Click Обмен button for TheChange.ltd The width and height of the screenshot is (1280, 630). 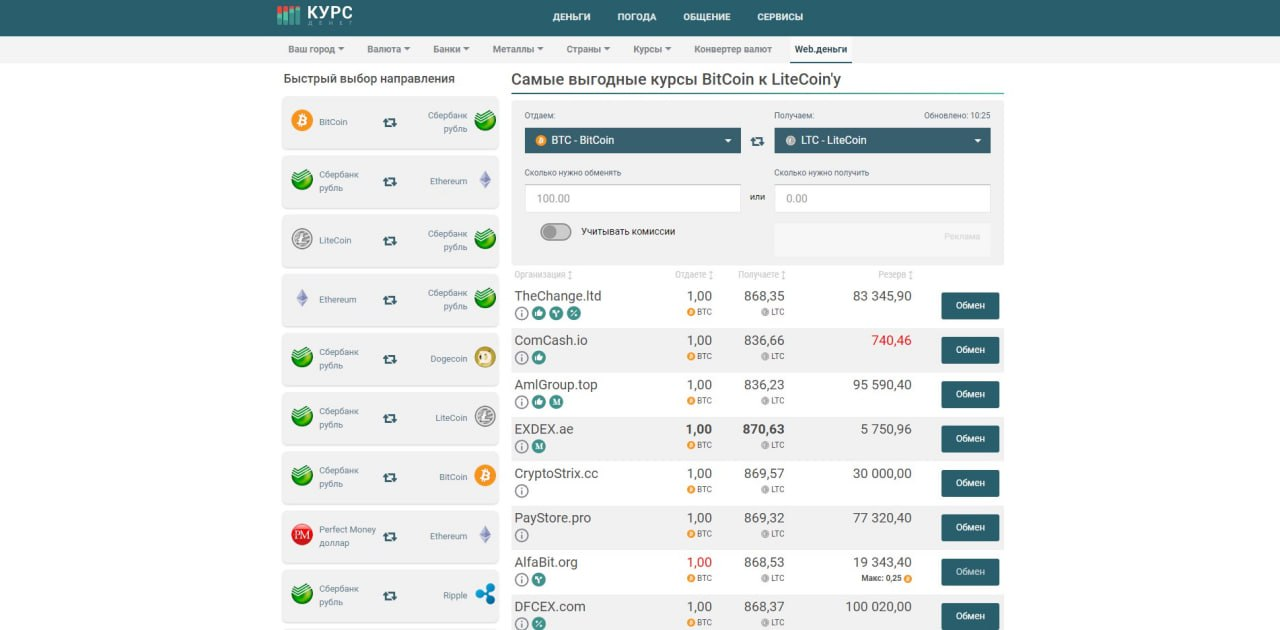pos(970,306)
